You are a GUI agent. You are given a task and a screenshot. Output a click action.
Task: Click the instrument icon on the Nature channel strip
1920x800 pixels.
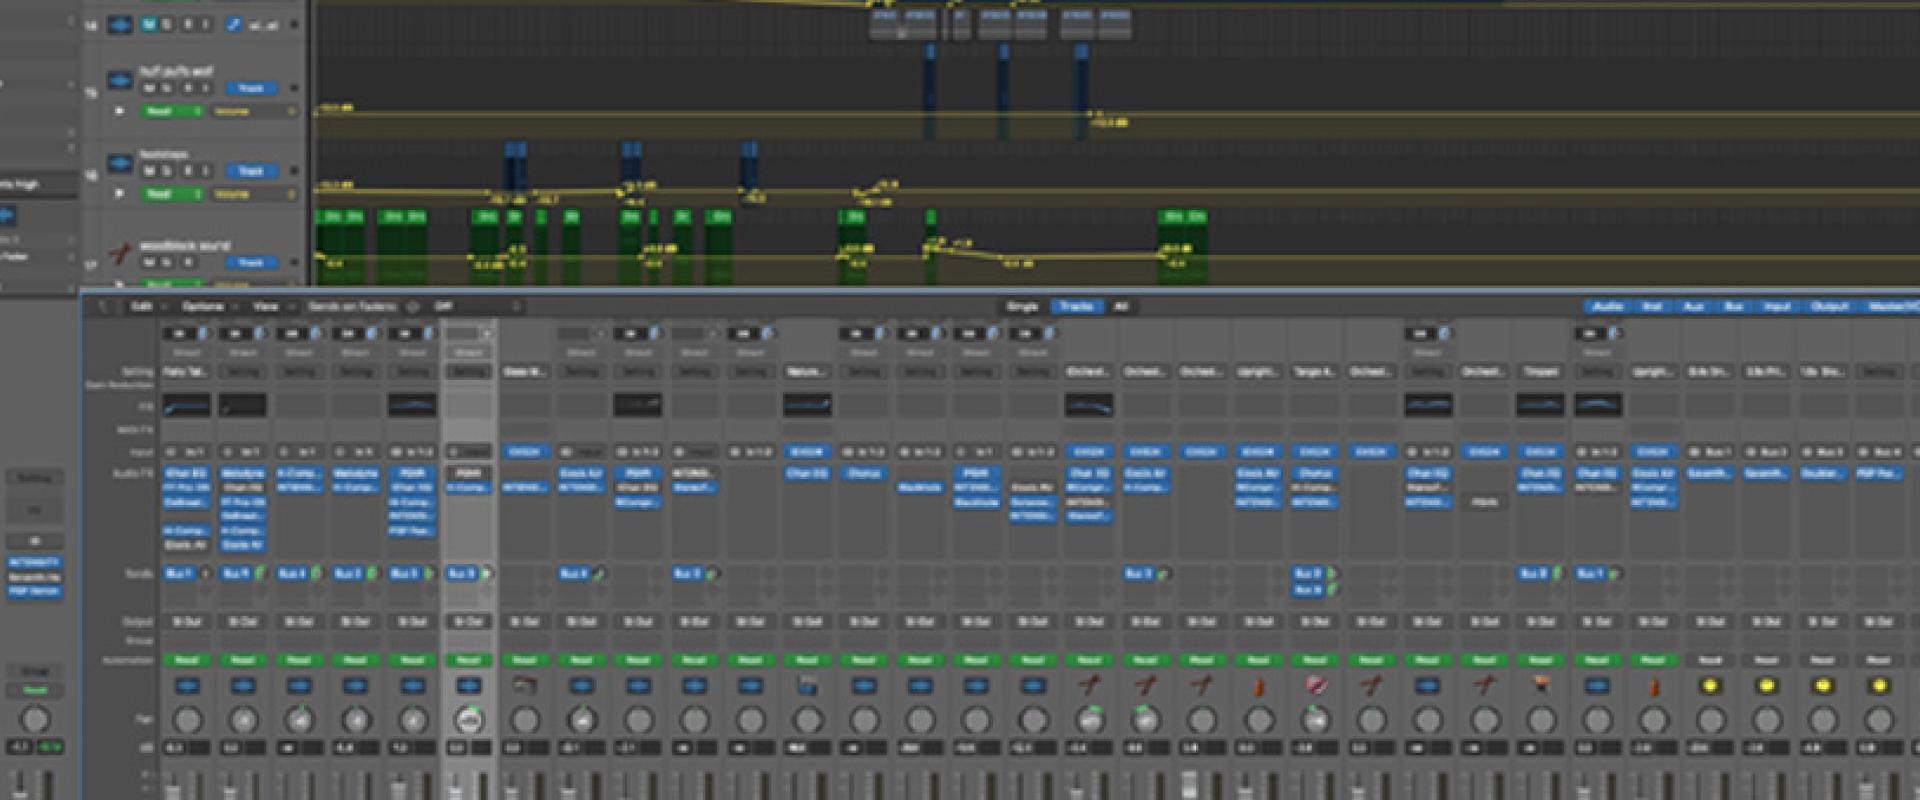807,686
